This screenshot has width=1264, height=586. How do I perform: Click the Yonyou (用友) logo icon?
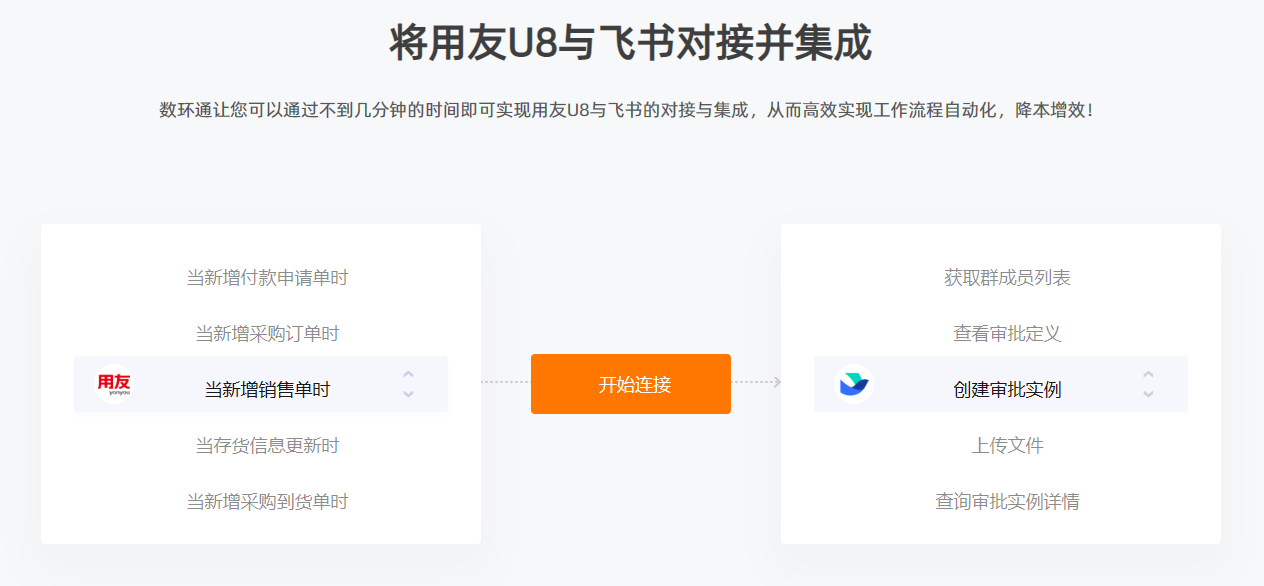(x=113, y=384)
